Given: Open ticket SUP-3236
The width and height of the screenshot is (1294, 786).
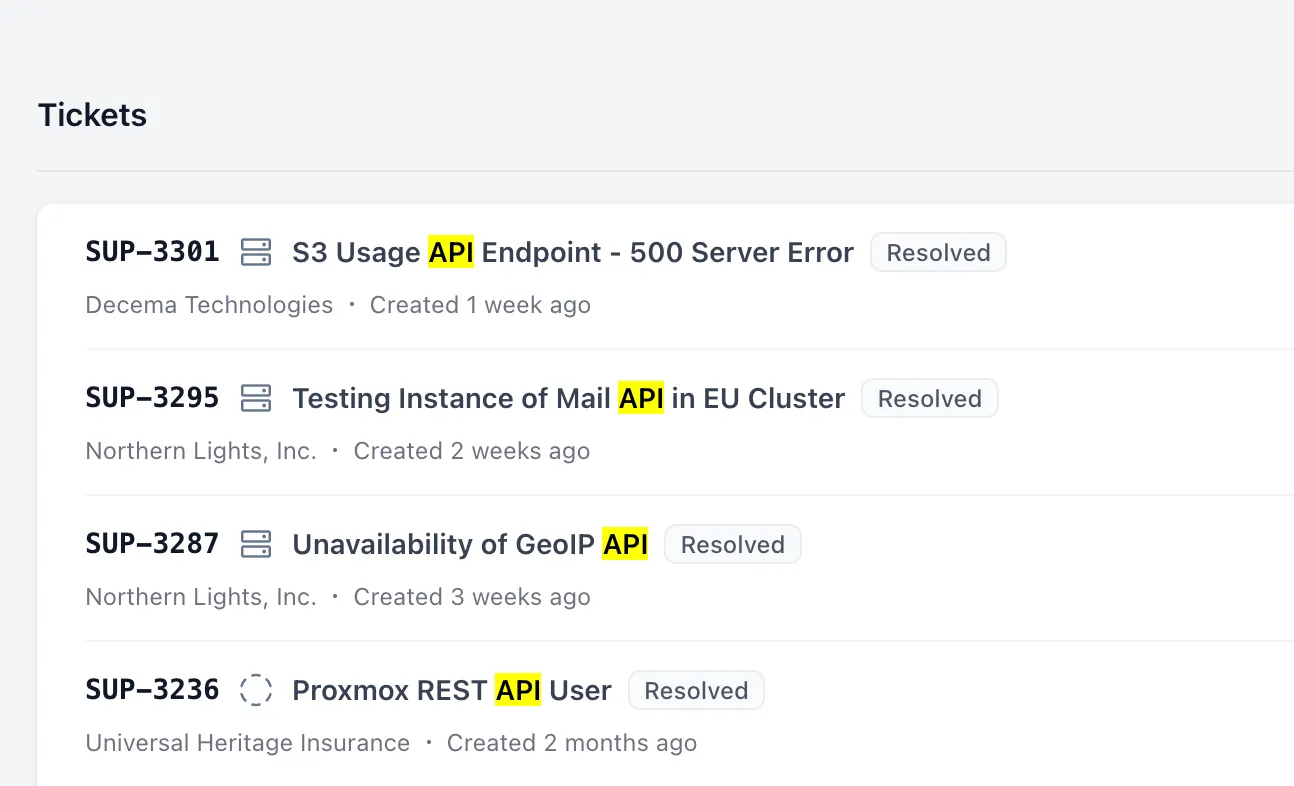Looking at the screenshot, I should [x=152, y=690].
